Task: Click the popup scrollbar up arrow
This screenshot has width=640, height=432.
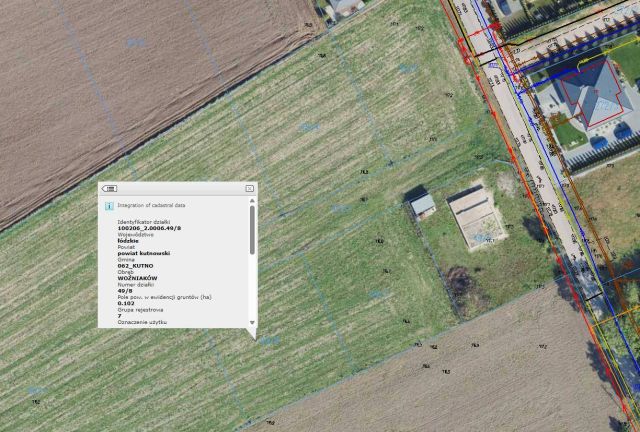Action: (252, 200)
